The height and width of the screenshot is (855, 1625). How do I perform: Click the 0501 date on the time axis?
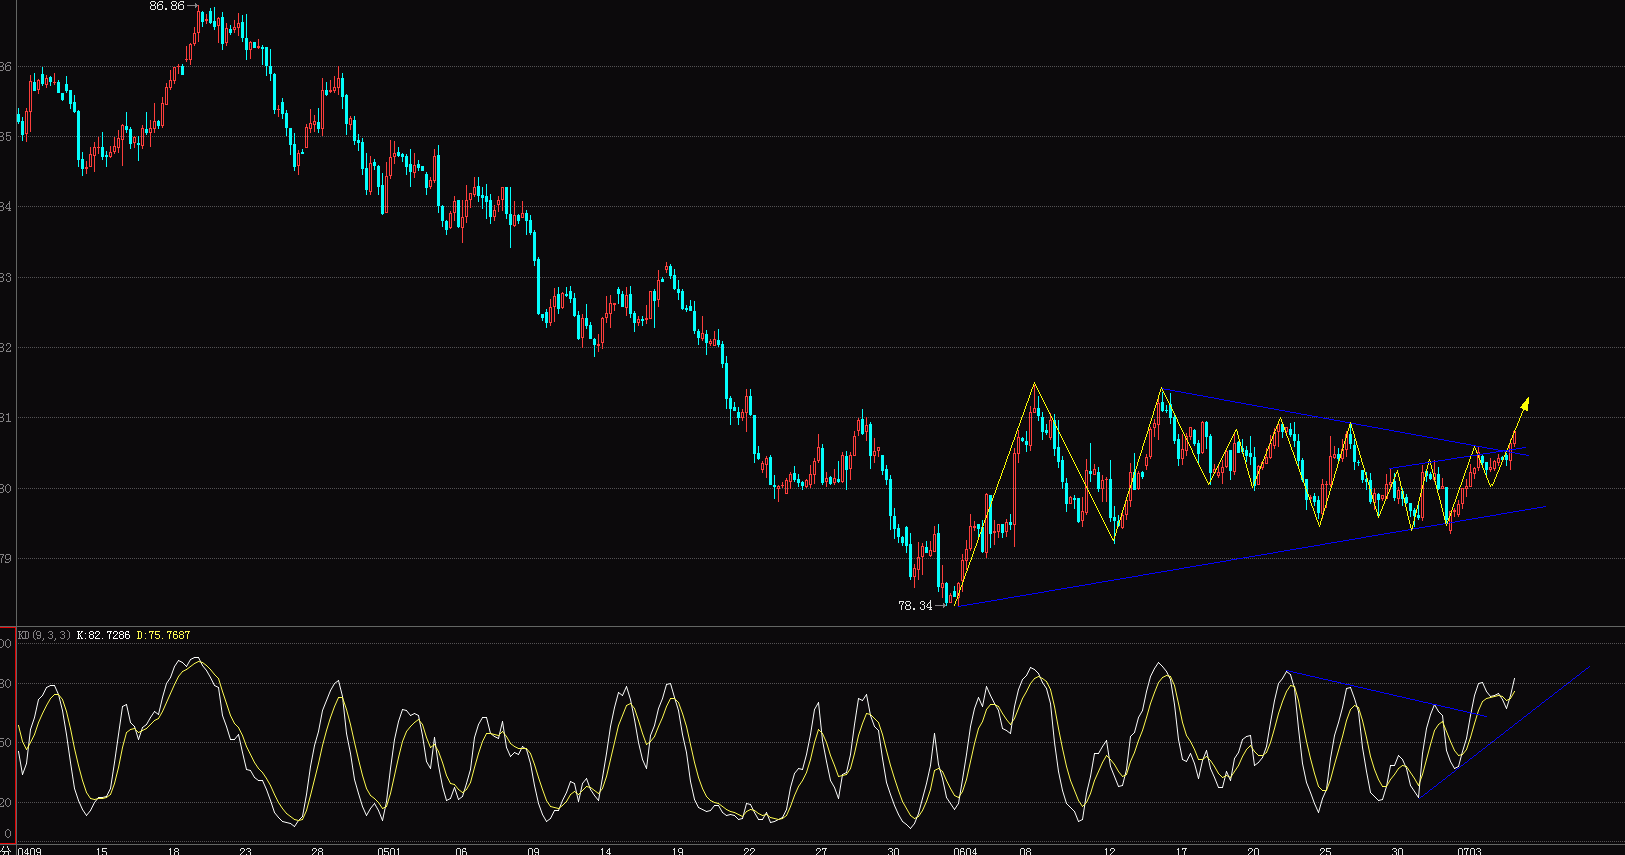389,851
